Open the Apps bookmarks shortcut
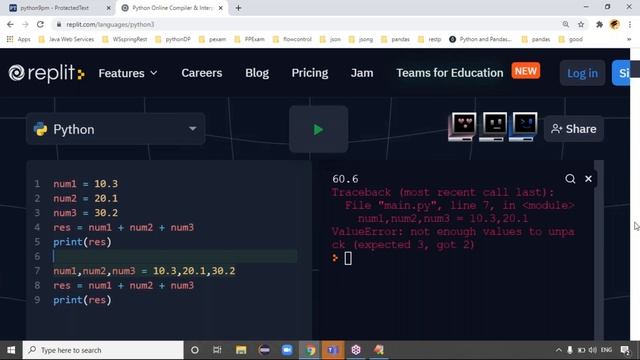This screenshot has height=360, width=640. (19, 39)
